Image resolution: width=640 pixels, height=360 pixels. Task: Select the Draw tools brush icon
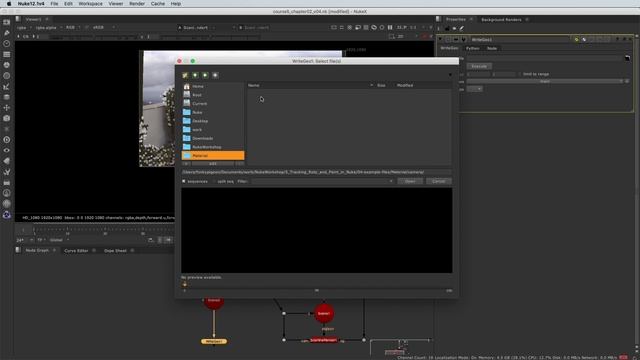point(7,33)
